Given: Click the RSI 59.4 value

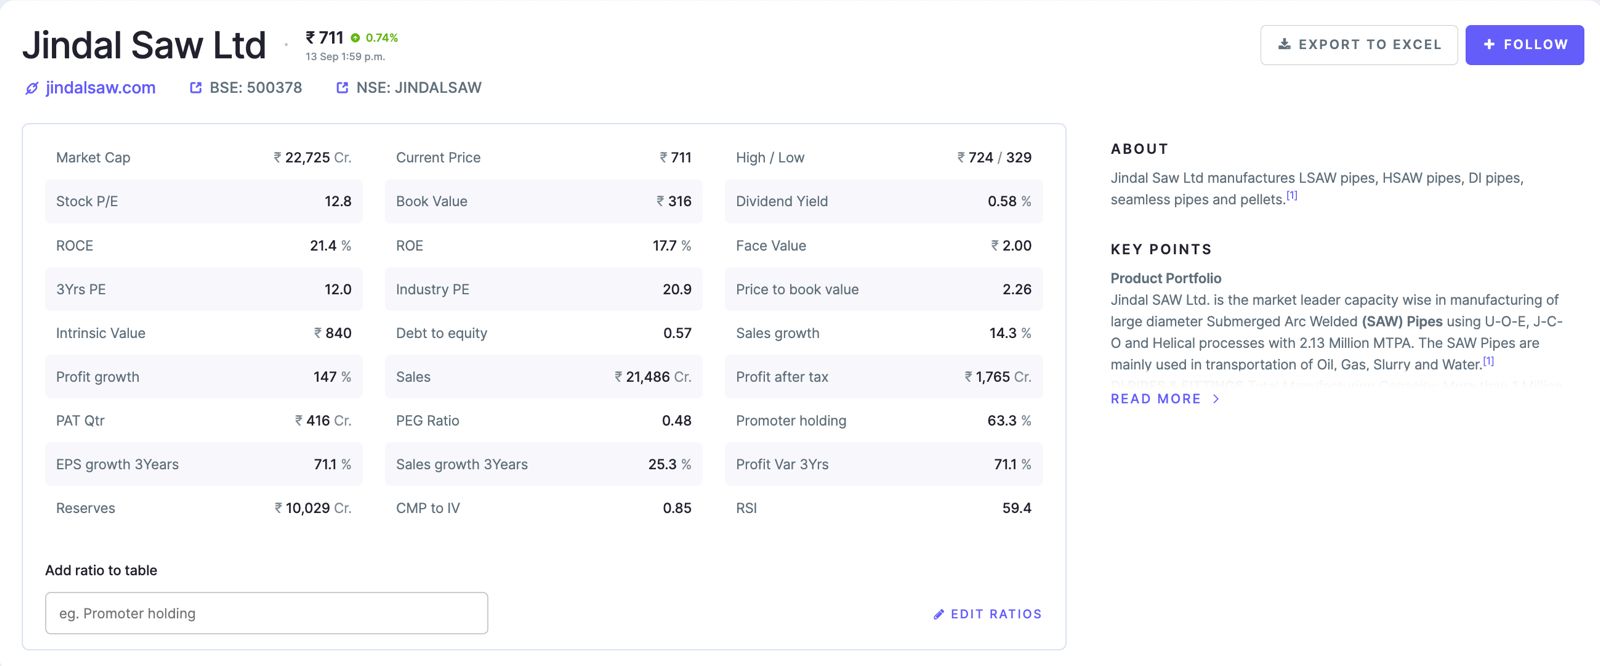Looking at the screenshot, I should (1017, 508).
